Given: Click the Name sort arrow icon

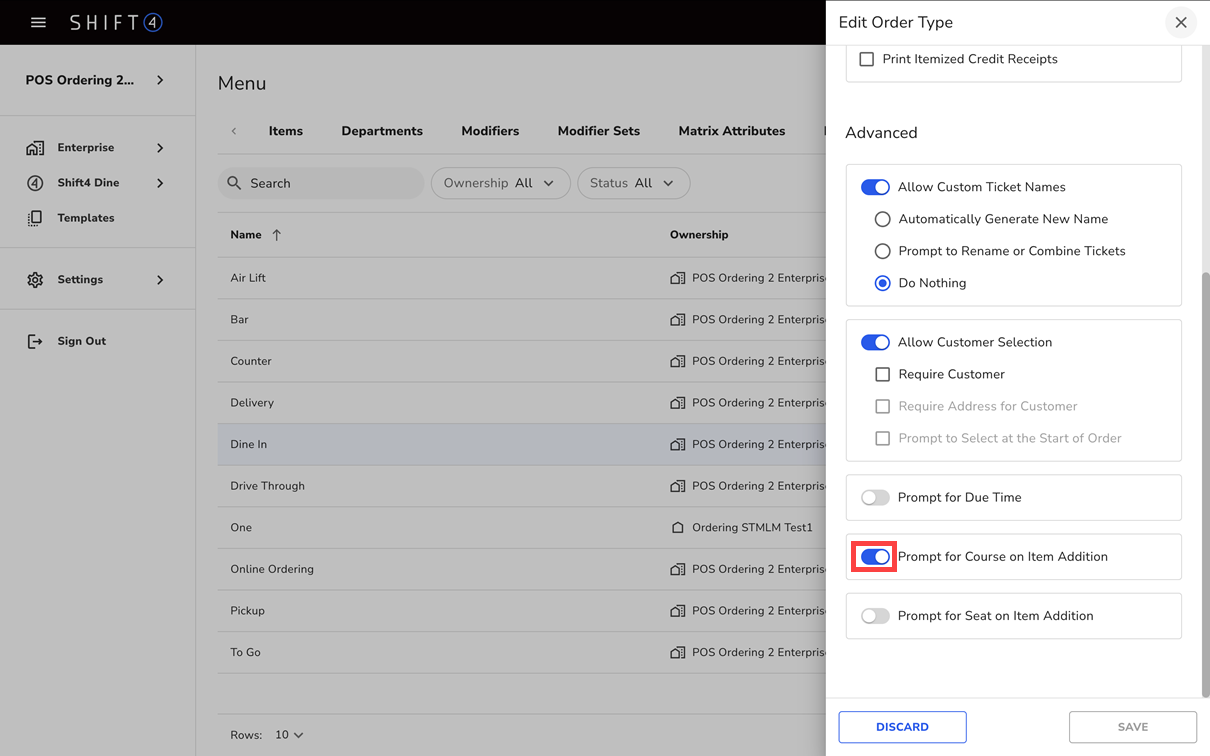Looking at the screenshot, I should pos(277,235).
